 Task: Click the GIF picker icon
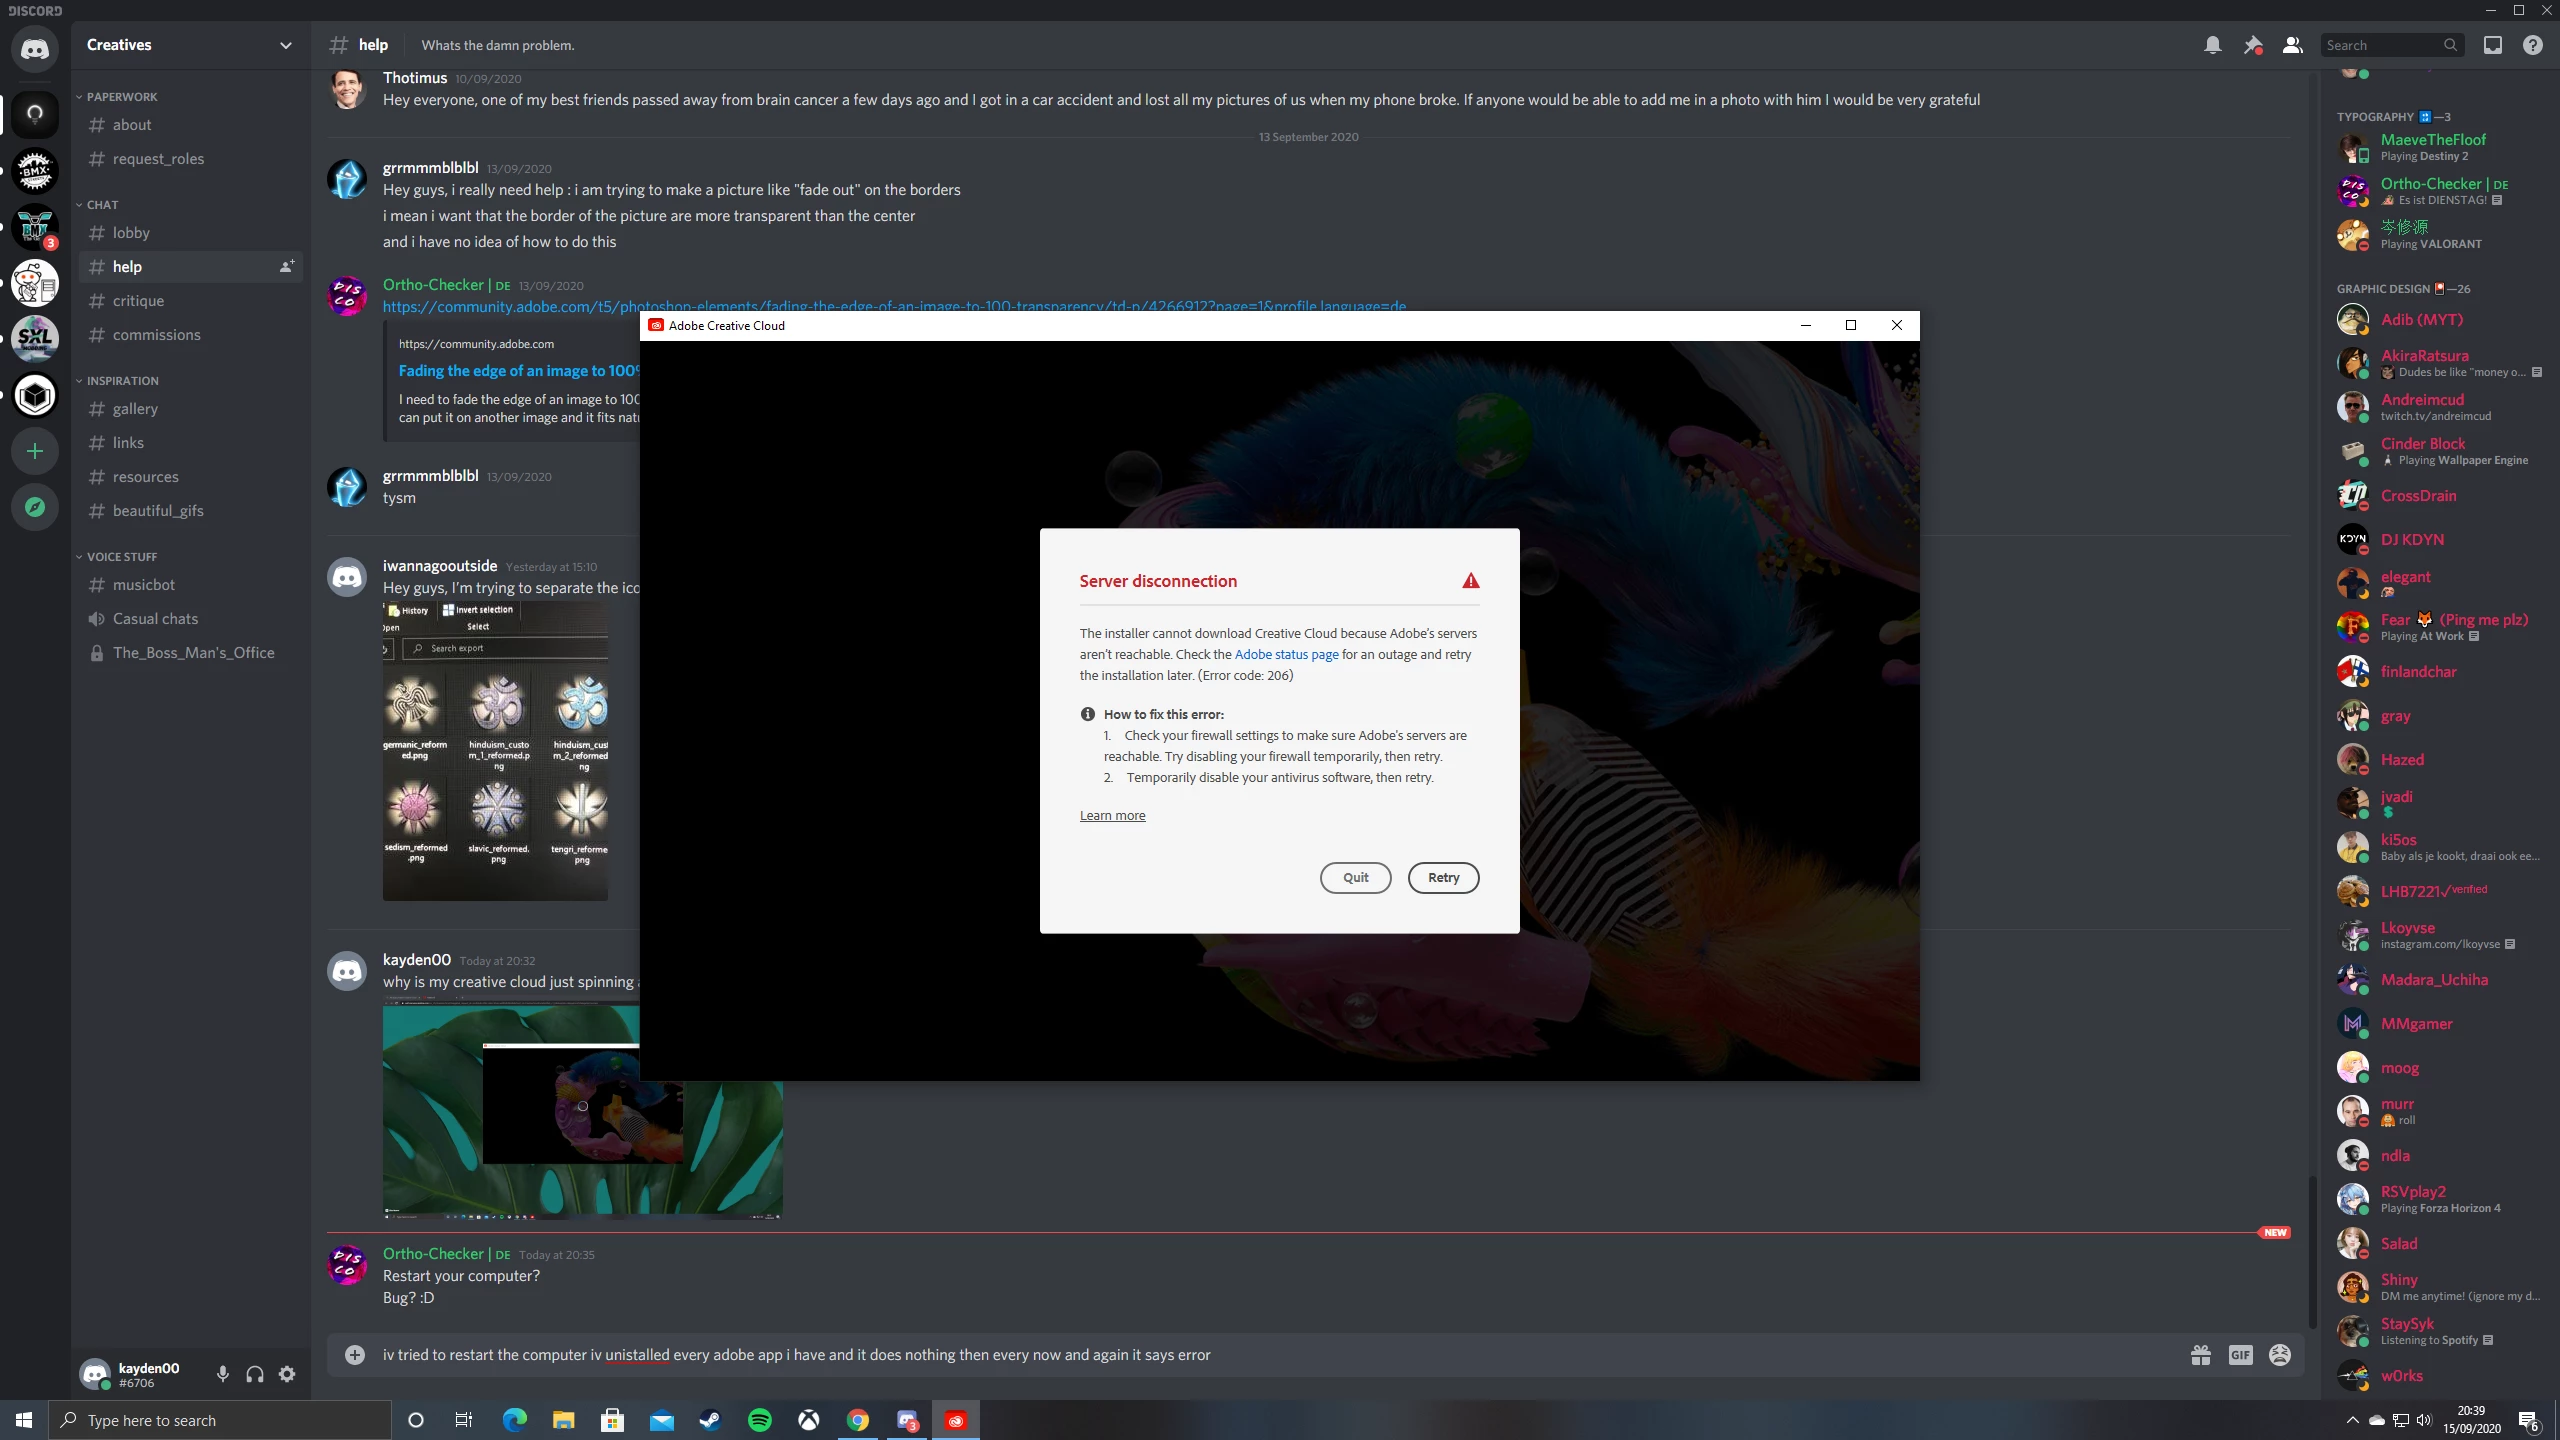pyautogui.click(x=2240, y=1355)
